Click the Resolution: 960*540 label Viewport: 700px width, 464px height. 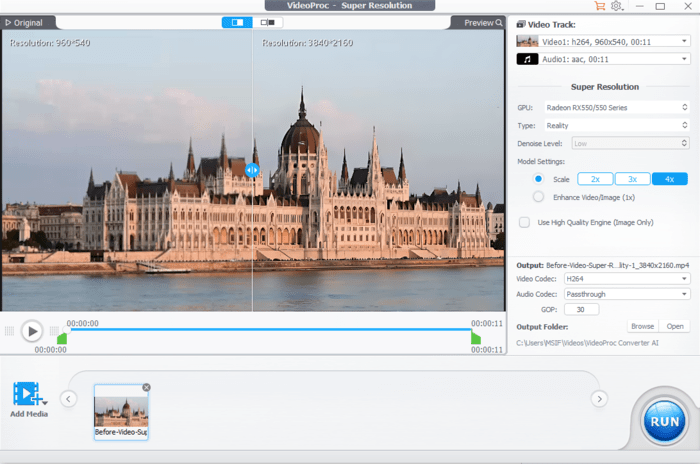click(x=50, y=43)
